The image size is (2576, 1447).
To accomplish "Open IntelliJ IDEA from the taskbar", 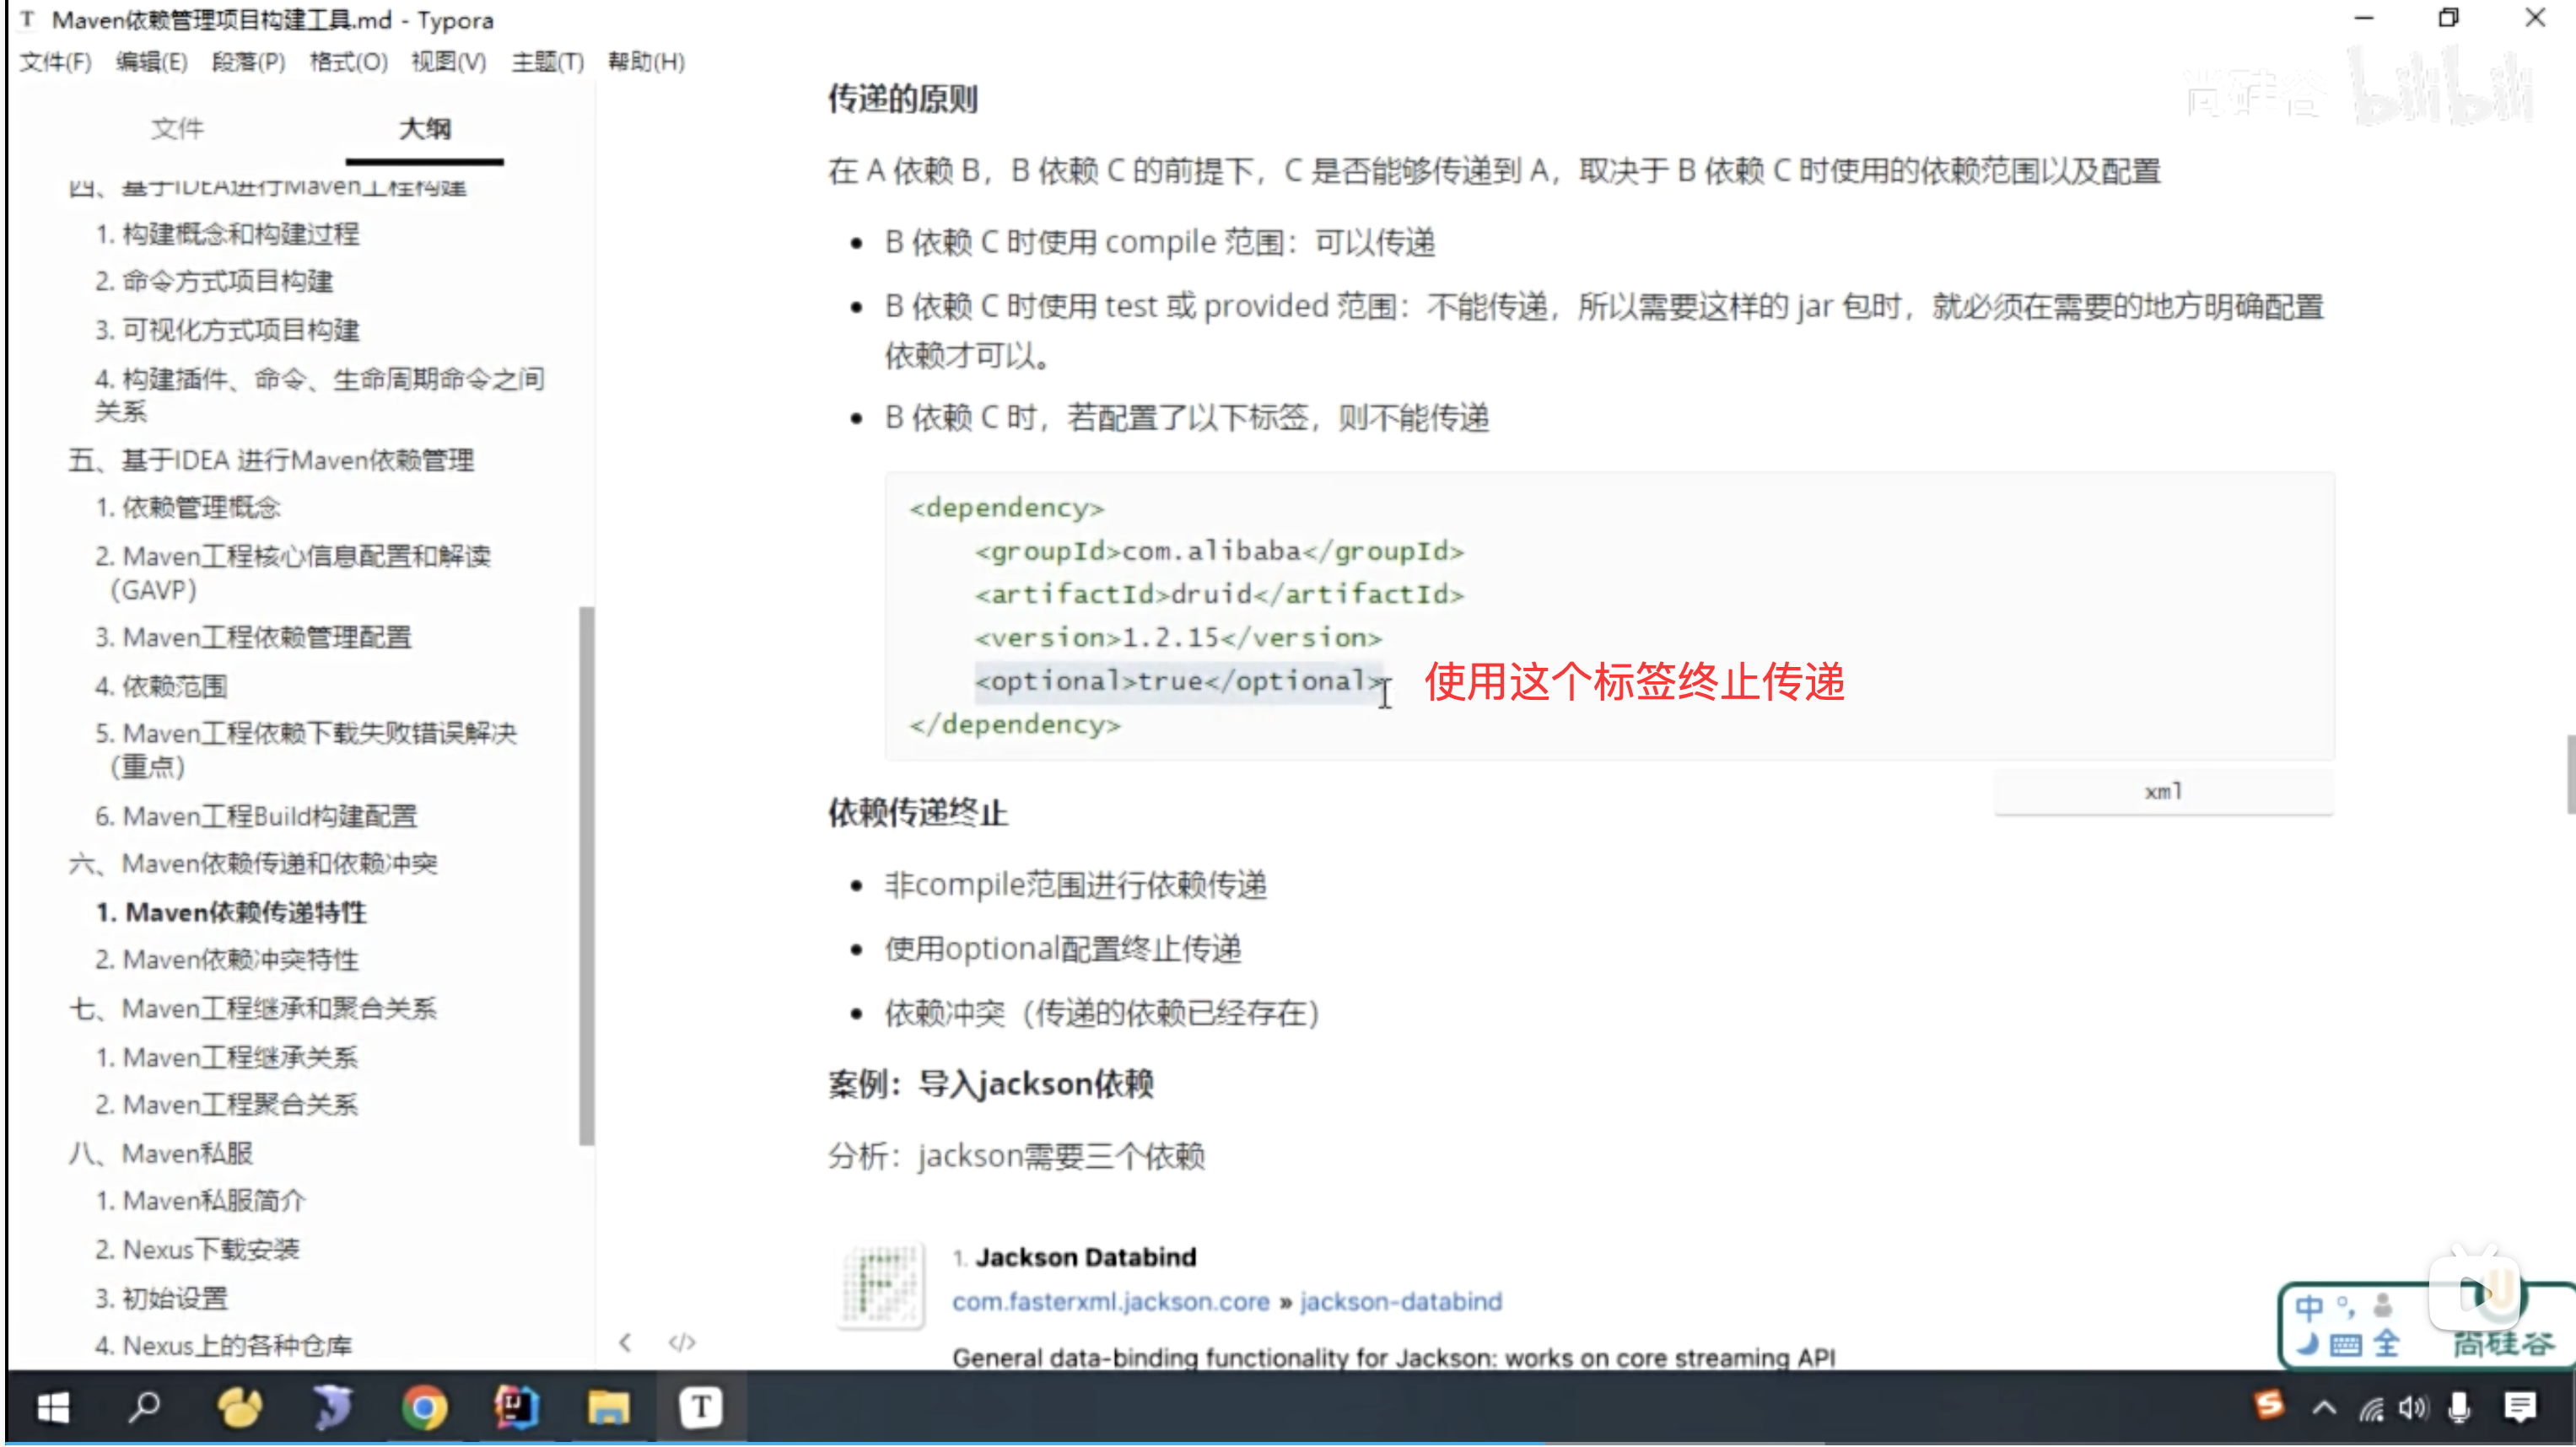I will tap(516, 1408).
